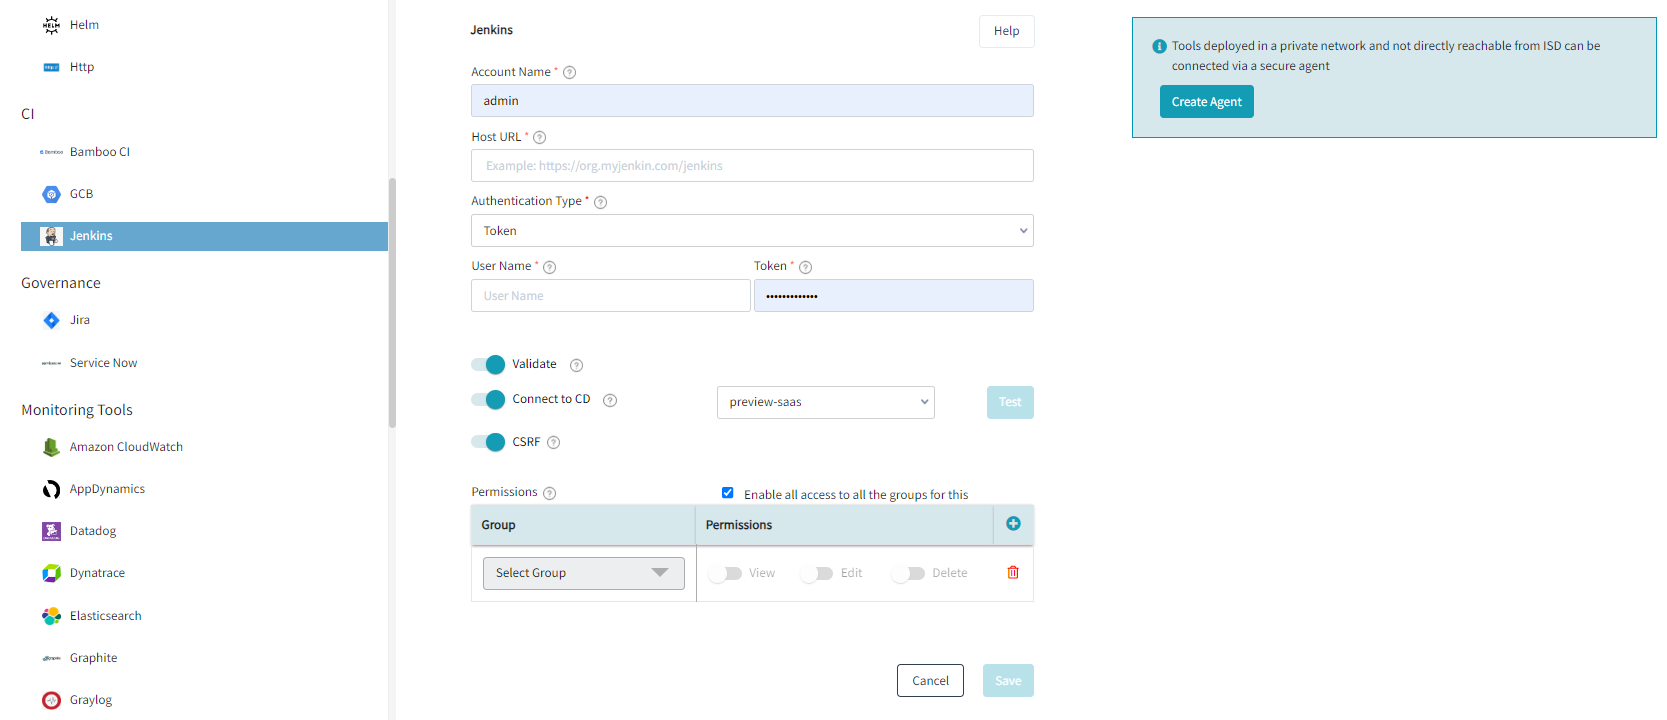This screenshot has width=1667, height=720.
Task: Click the help icon next to Token label
Action: pos(805,267)
